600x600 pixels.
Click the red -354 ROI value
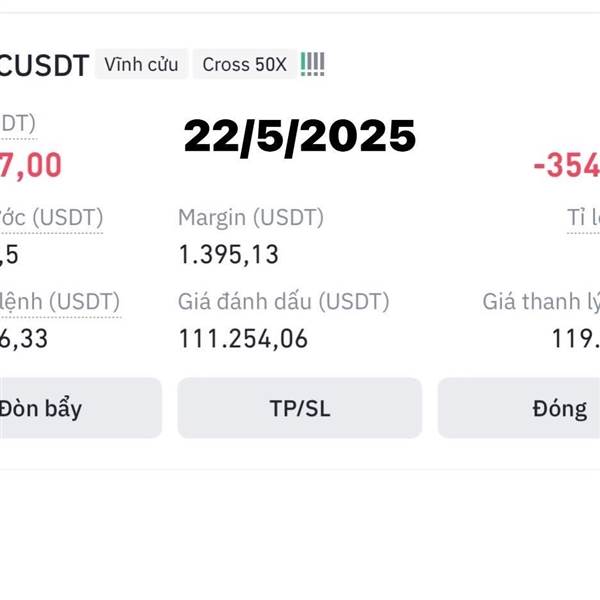pos(566,165)
